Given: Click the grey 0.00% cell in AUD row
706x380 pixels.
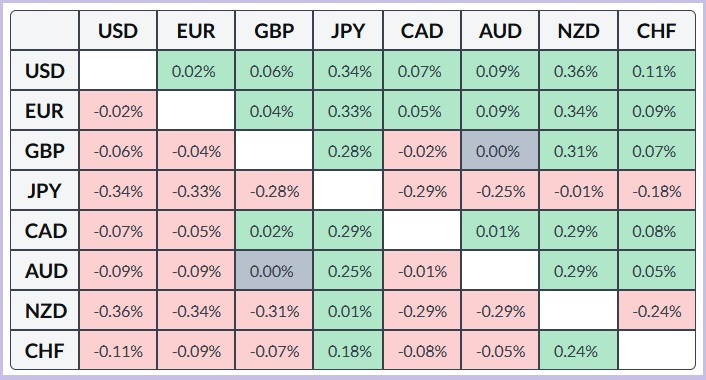Looking at the screenshot, I should click(274, 271).
